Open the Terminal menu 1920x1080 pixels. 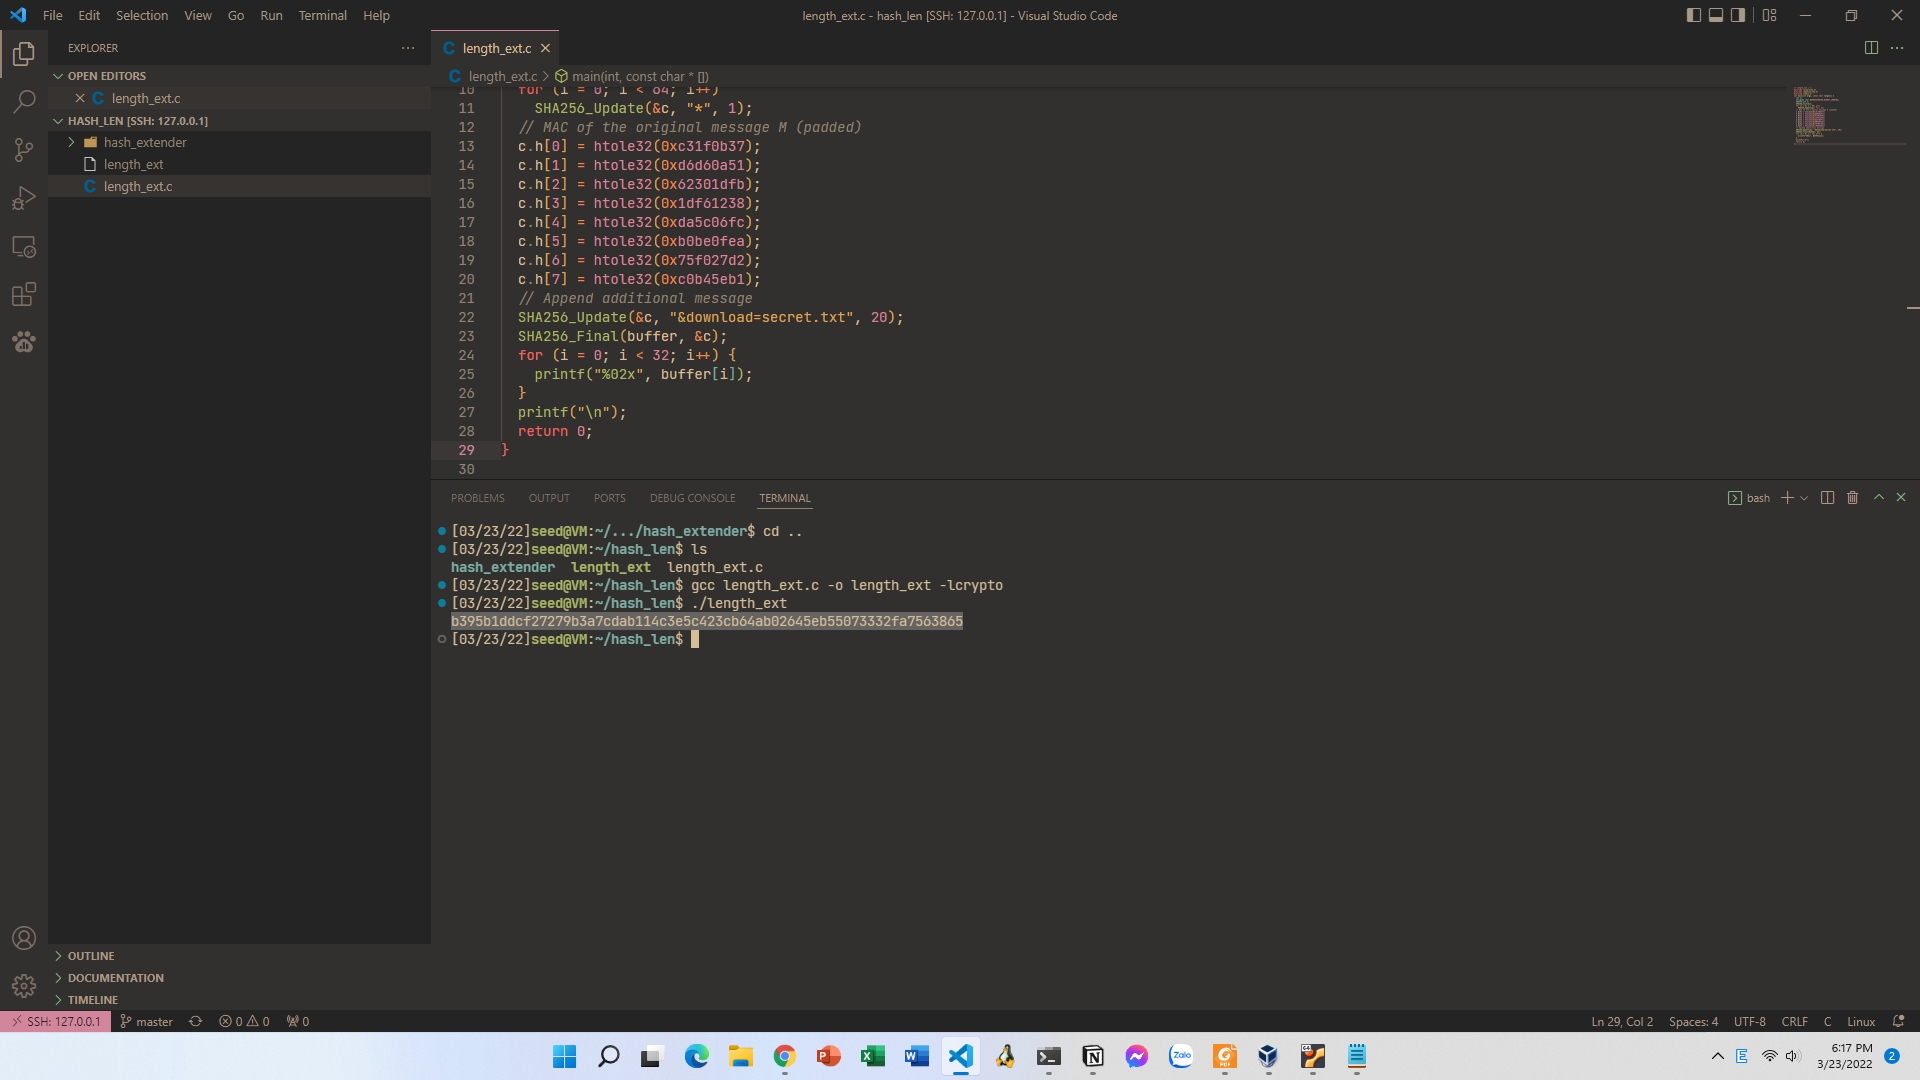coord(322,15)
